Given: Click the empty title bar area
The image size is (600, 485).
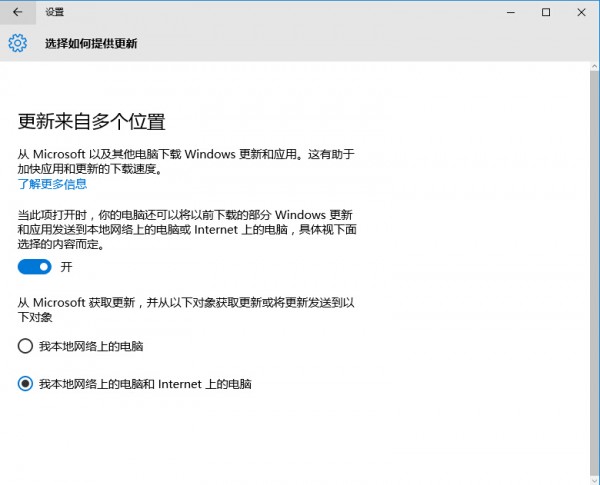Looking at the screenshot, I should pos(300,12).
